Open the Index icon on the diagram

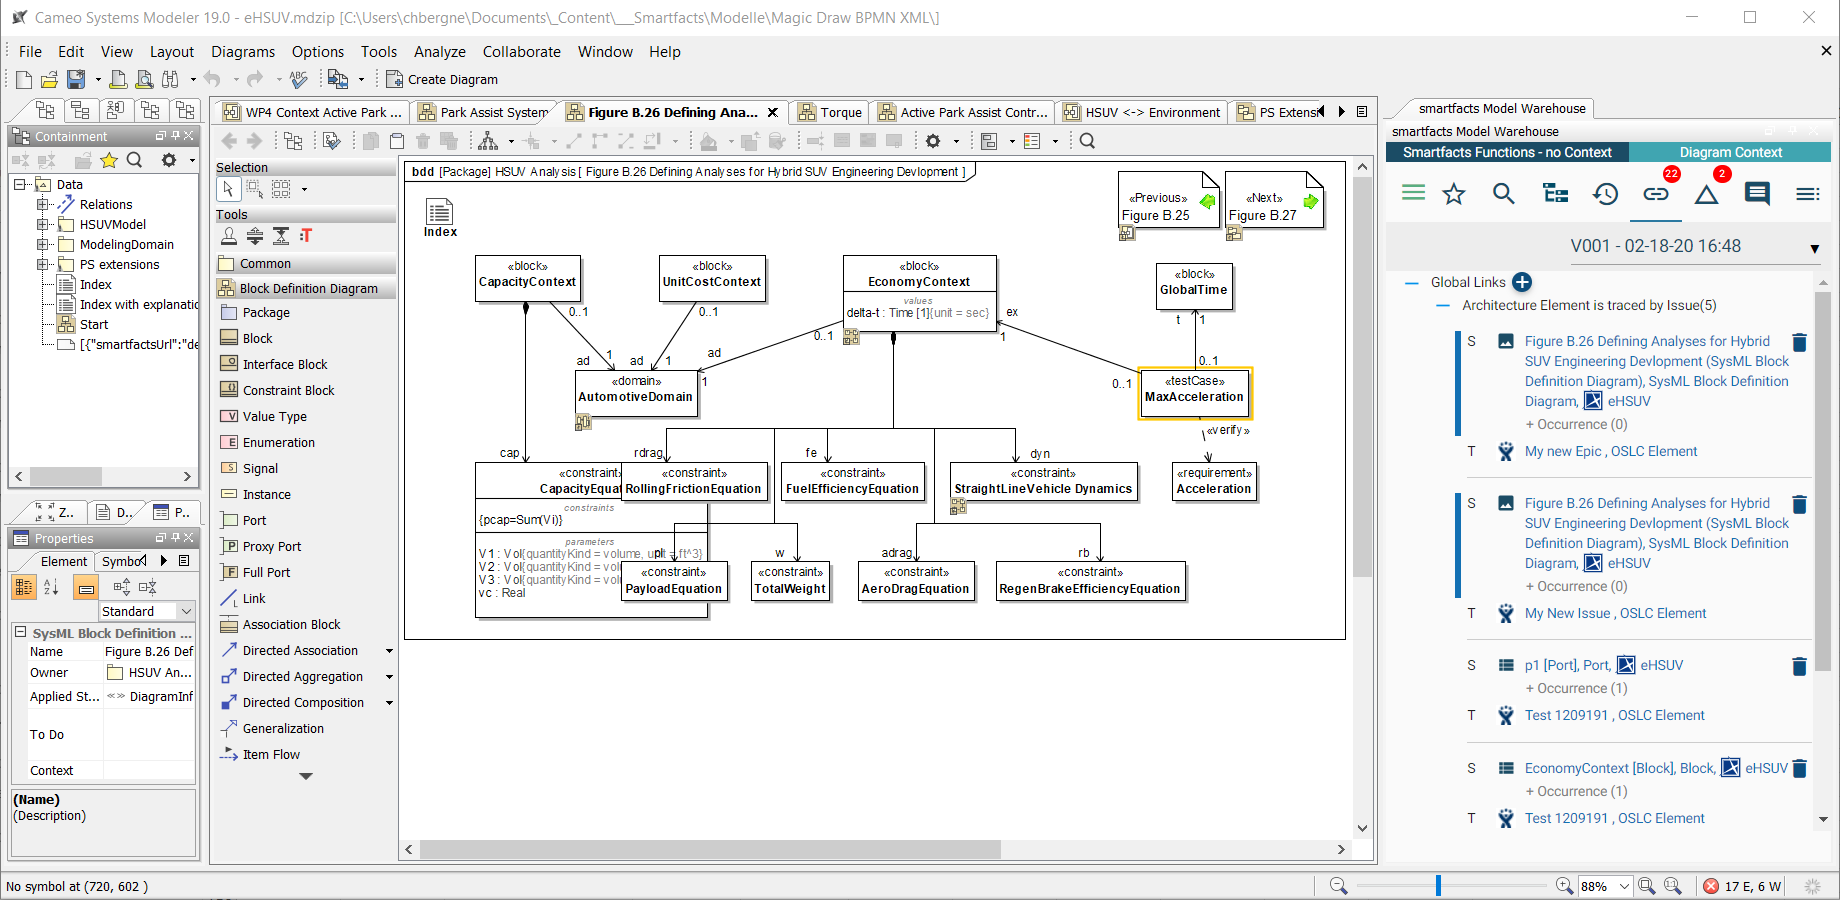(x=440, y=218)
